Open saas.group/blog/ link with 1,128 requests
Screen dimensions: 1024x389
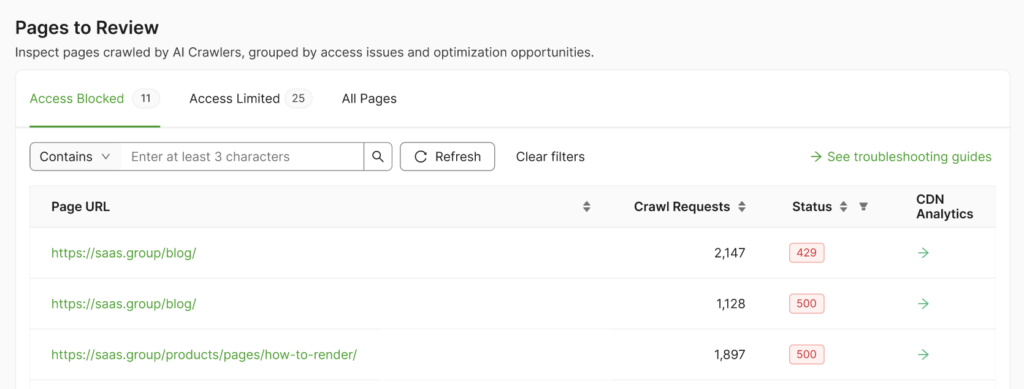(123, 303)
